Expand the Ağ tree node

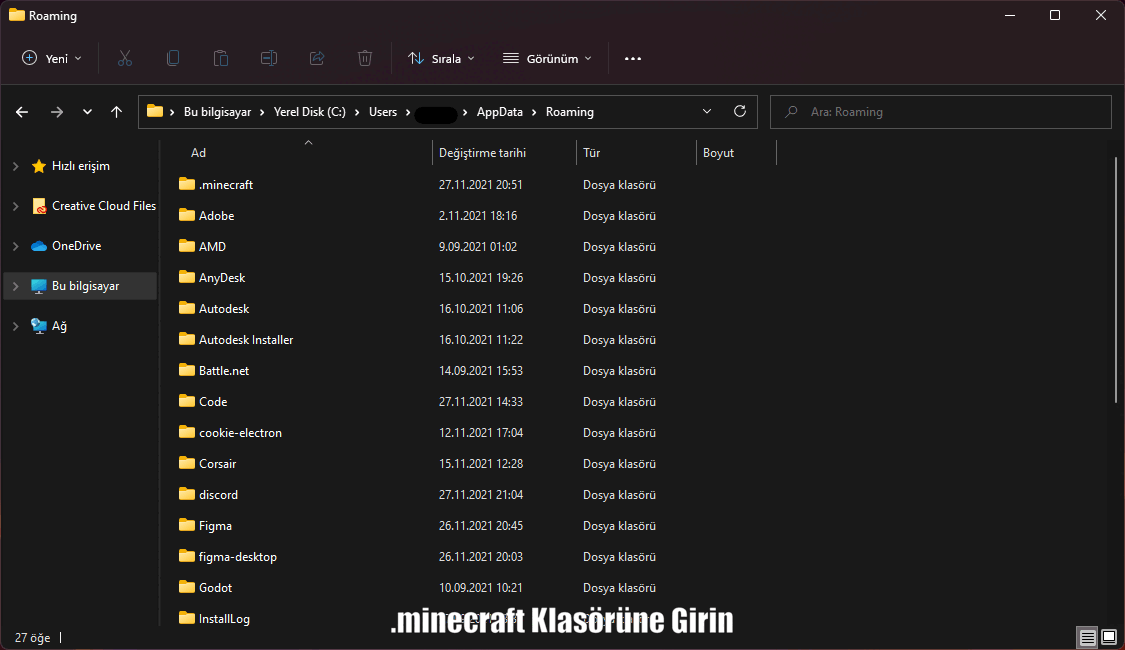(x=16, y=326)
